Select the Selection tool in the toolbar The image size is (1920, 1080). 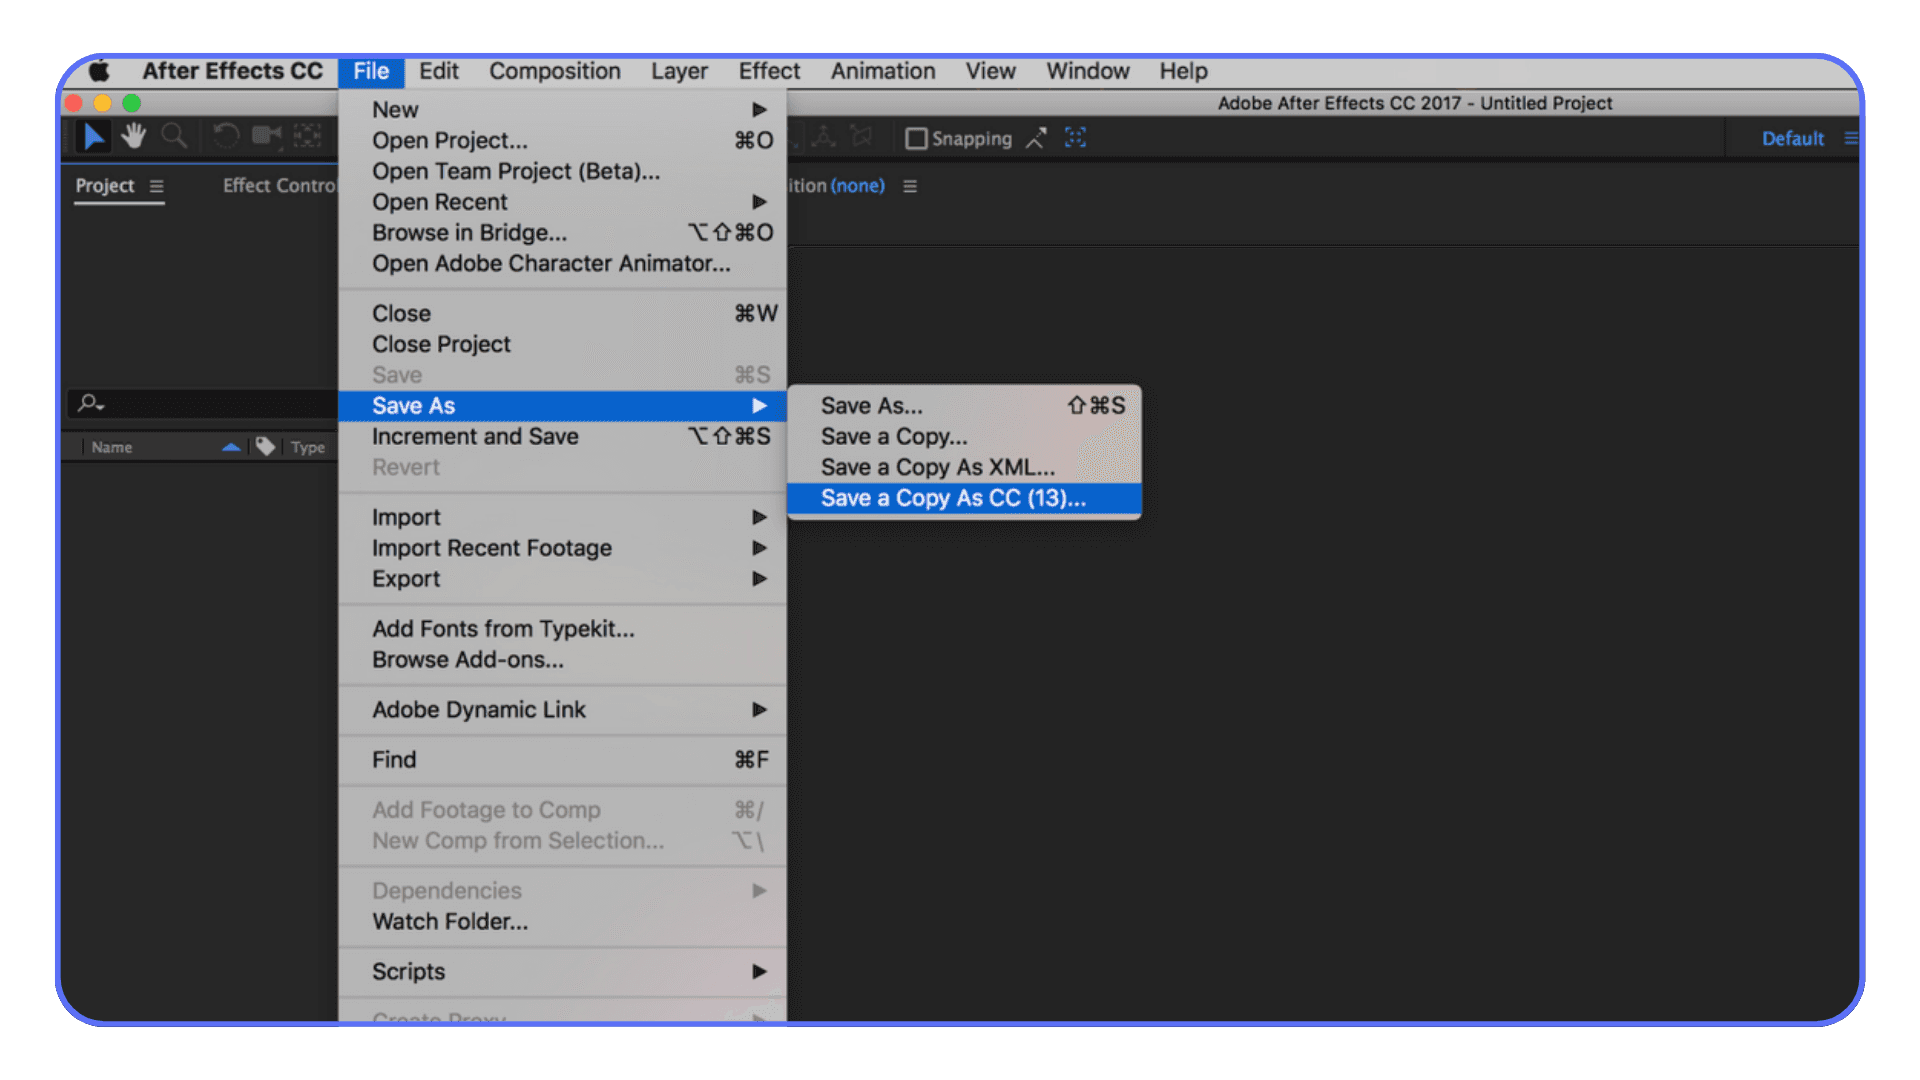[x=94, y=136]
